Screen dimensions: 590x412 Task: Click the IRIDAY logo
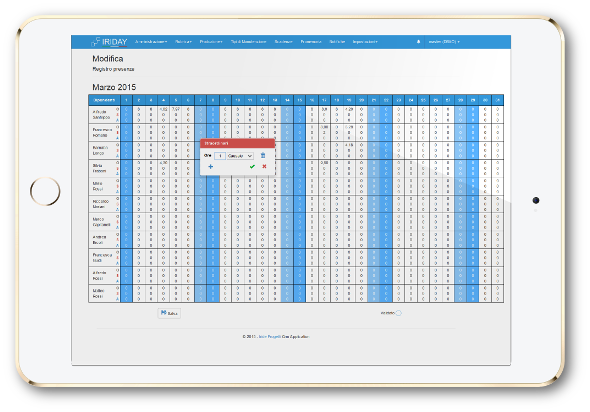coord(109,42)
